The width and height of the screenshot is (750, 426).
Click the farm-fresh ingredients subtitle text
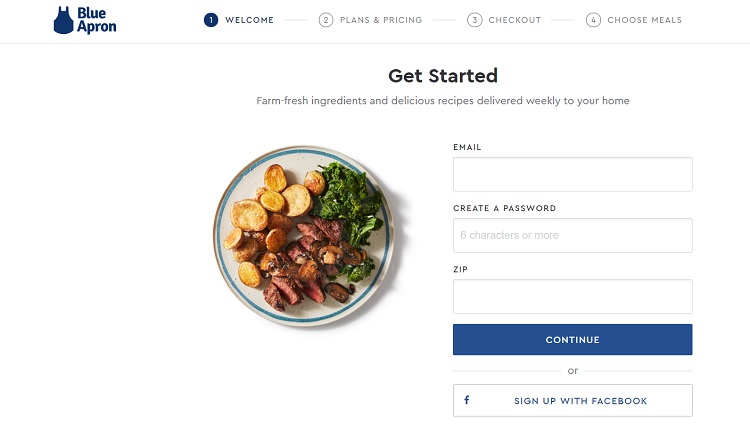click(x=442, y=101)
